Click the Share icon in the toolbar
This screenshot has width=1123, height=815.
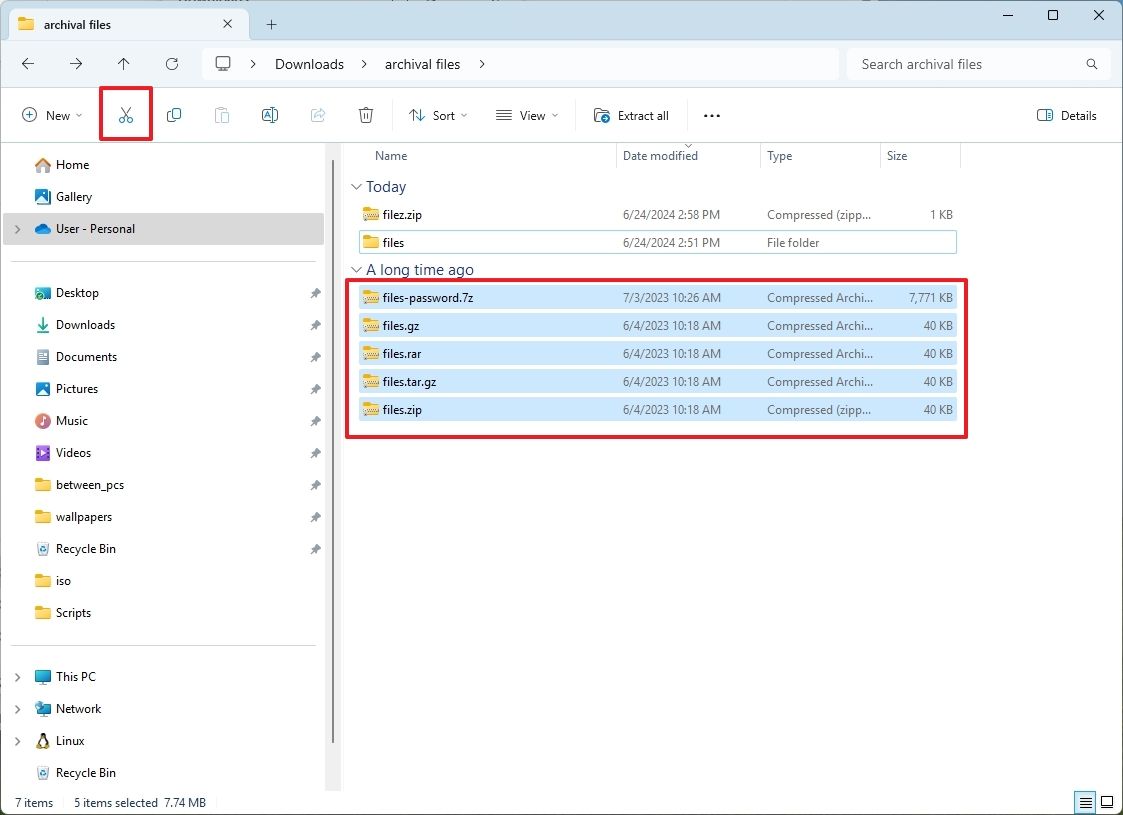tap(317, 114)
